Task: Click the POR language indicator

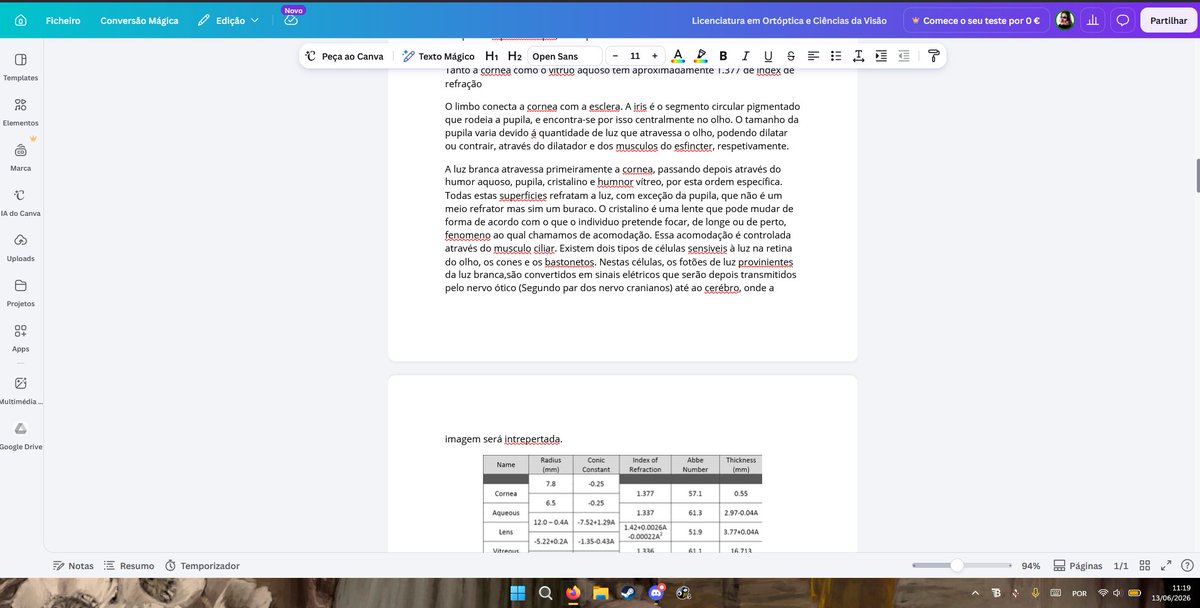Action: 1079,593
